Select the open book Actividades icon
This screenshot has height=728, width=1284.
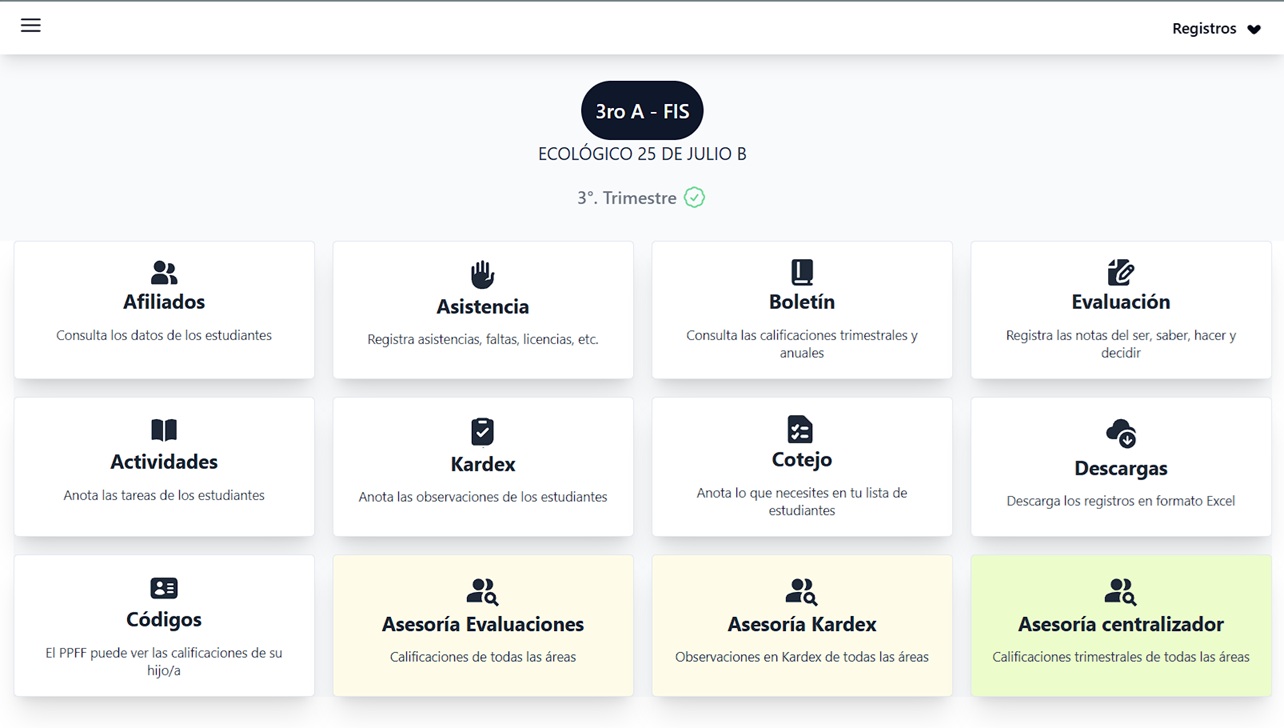click(x=163, y=430)
